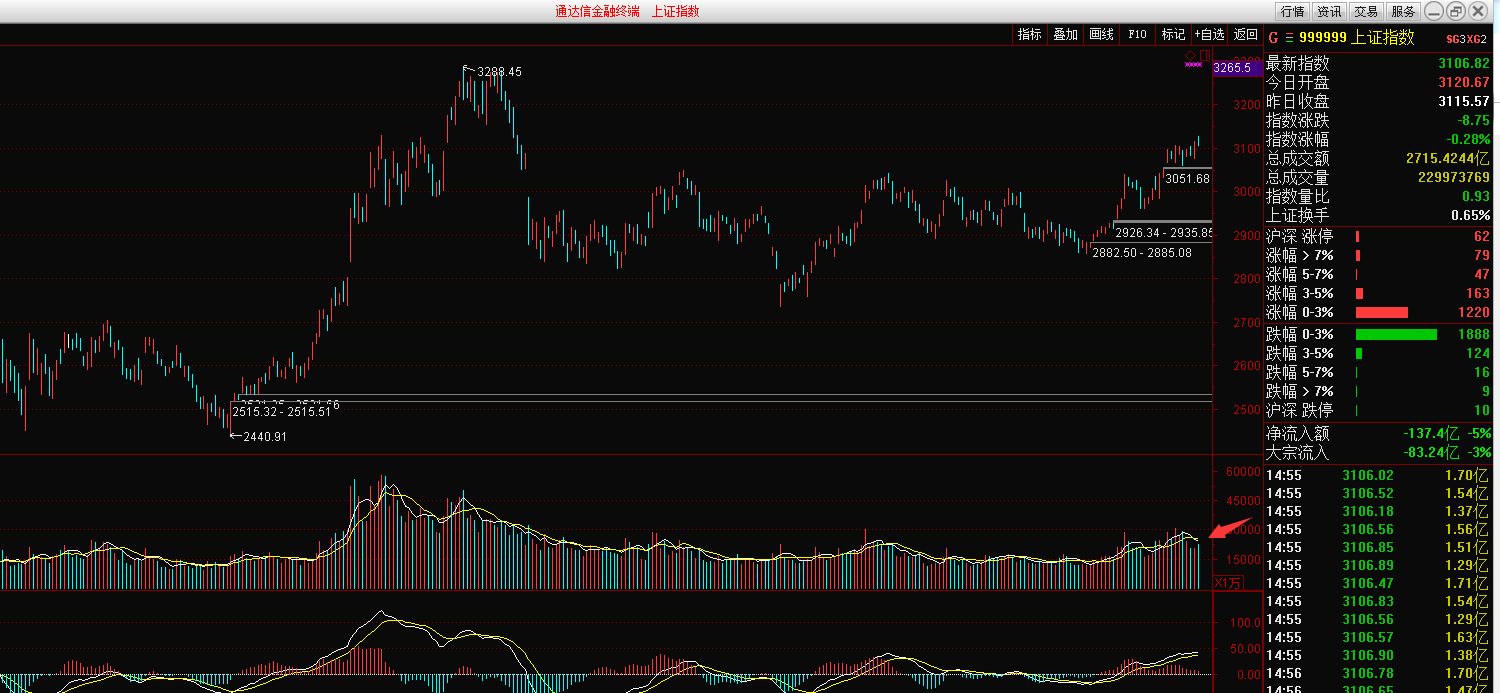Click the 2926.34 - 2935.85 gap label
This screenshot has width=1500, height=693.
1163,232
